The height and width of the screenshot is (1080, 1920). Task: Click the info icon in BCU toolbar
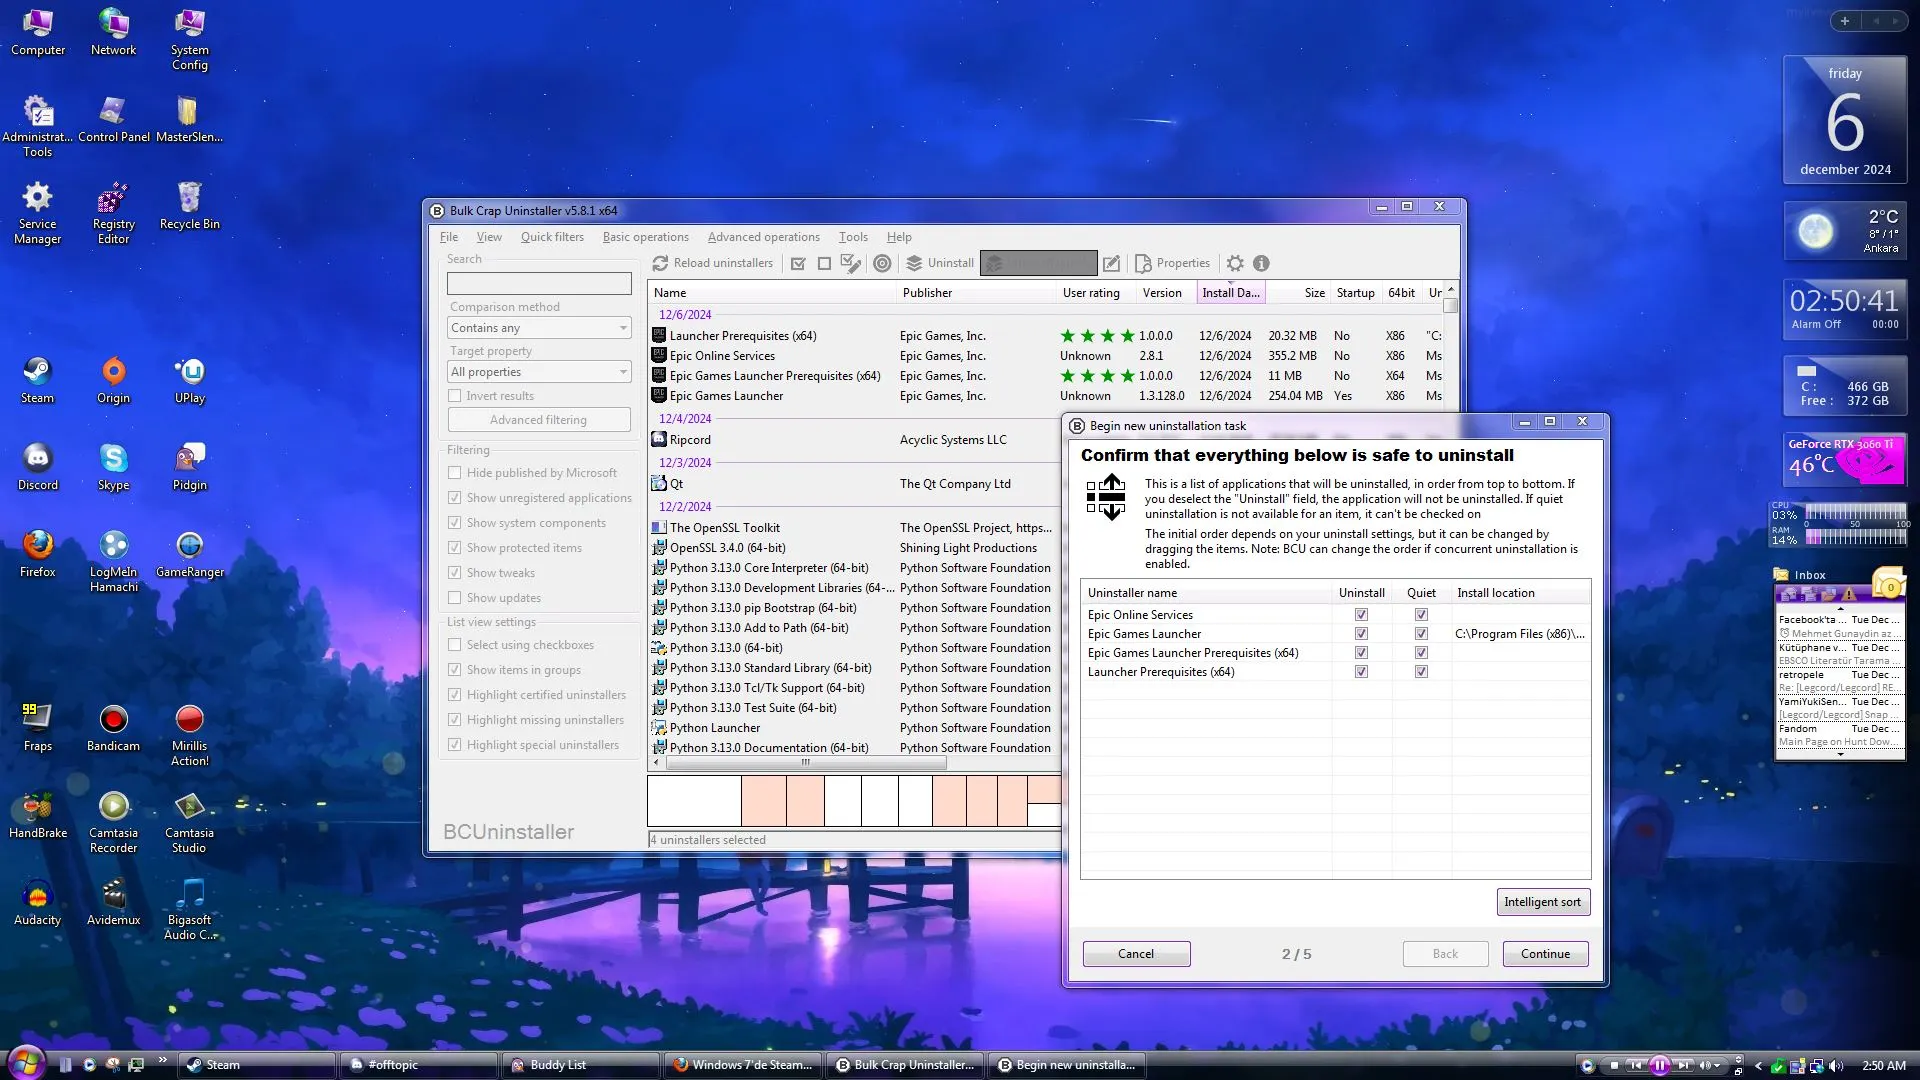pyautogui.click(x=1261, y=264)
